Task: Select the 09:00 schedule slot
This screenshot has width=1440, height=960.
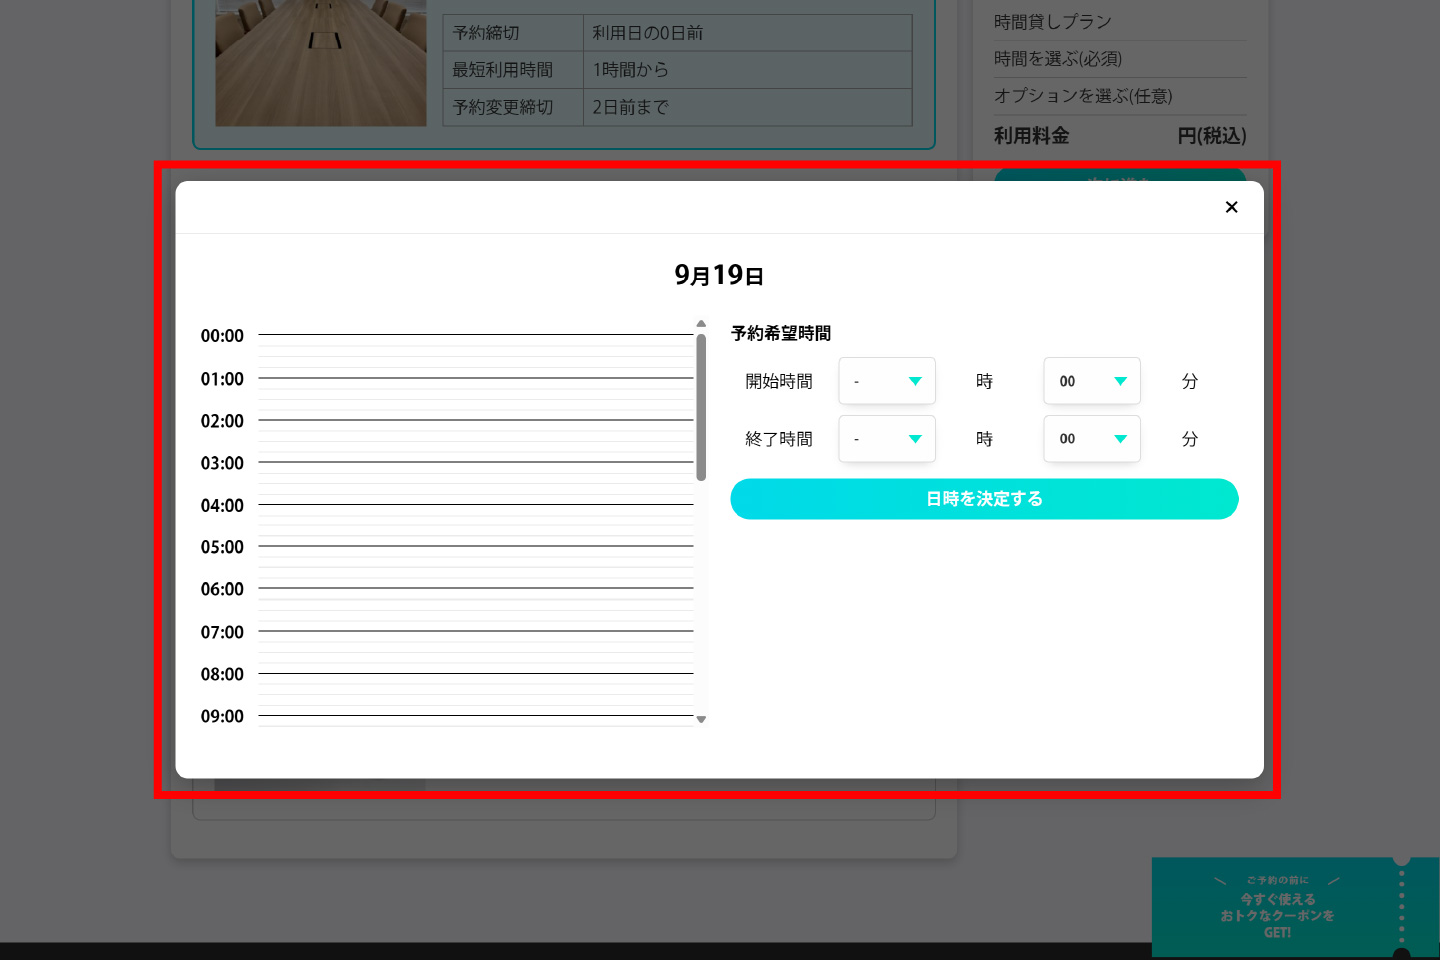Action: (x=475, y=720)
